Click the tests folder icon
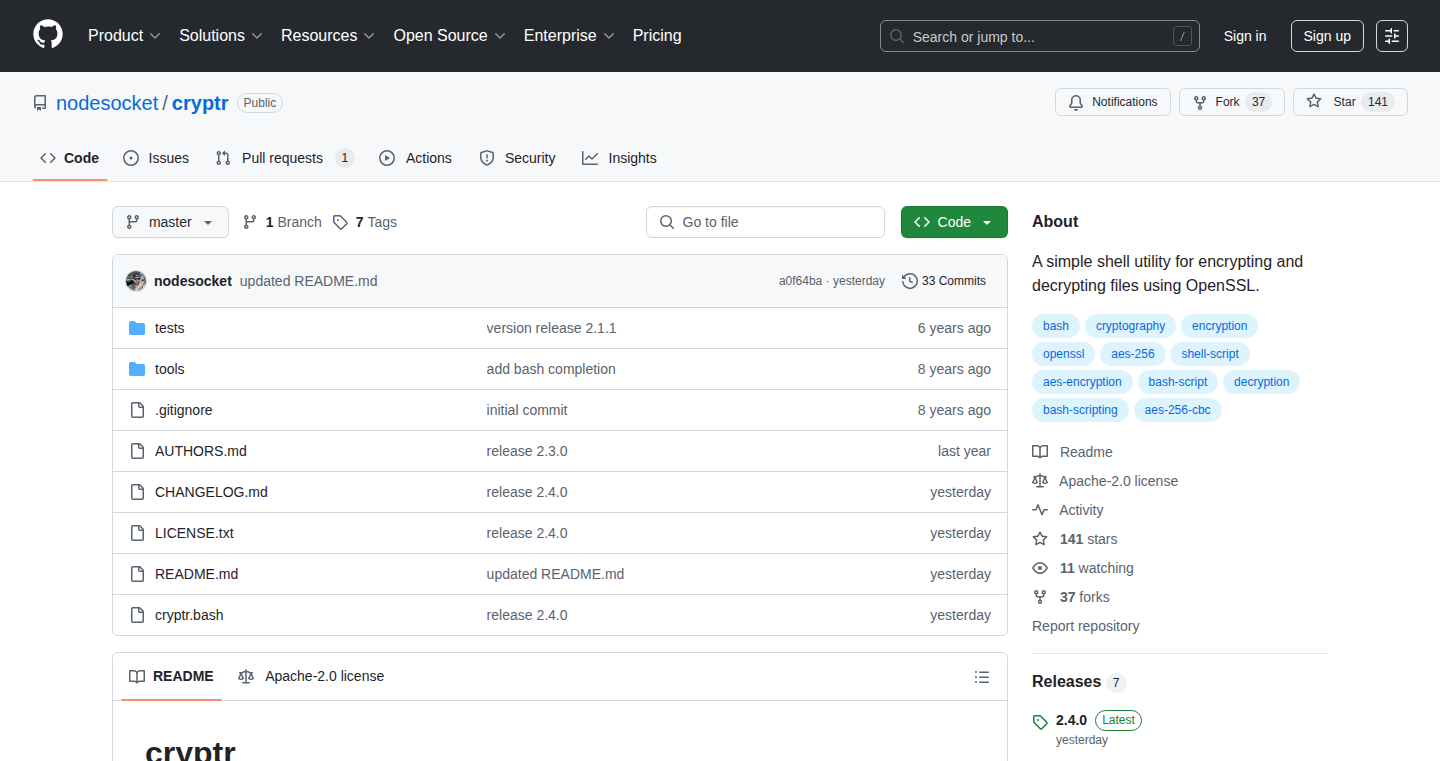The width and height of the screenshot is (1440, 761). point(137,328)
